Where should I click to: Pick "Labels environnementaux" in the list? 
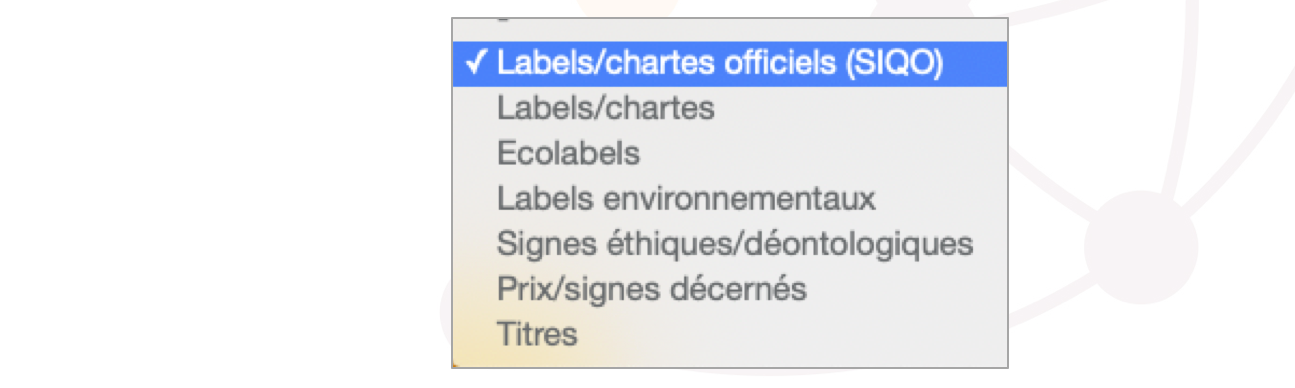pyautogui.click(x=730, y=198)
